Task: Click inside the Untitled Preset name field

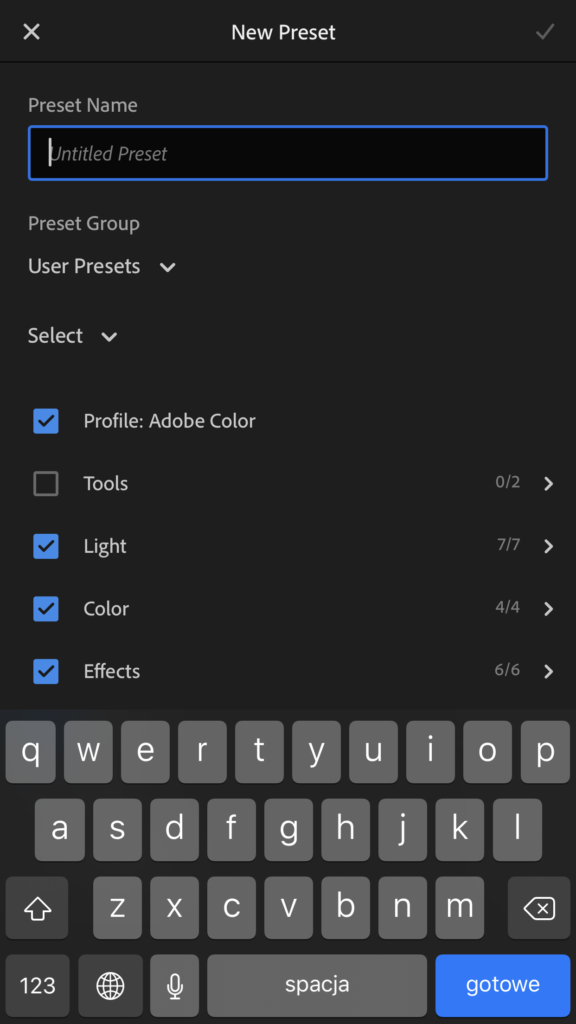Action: point(288,152)
